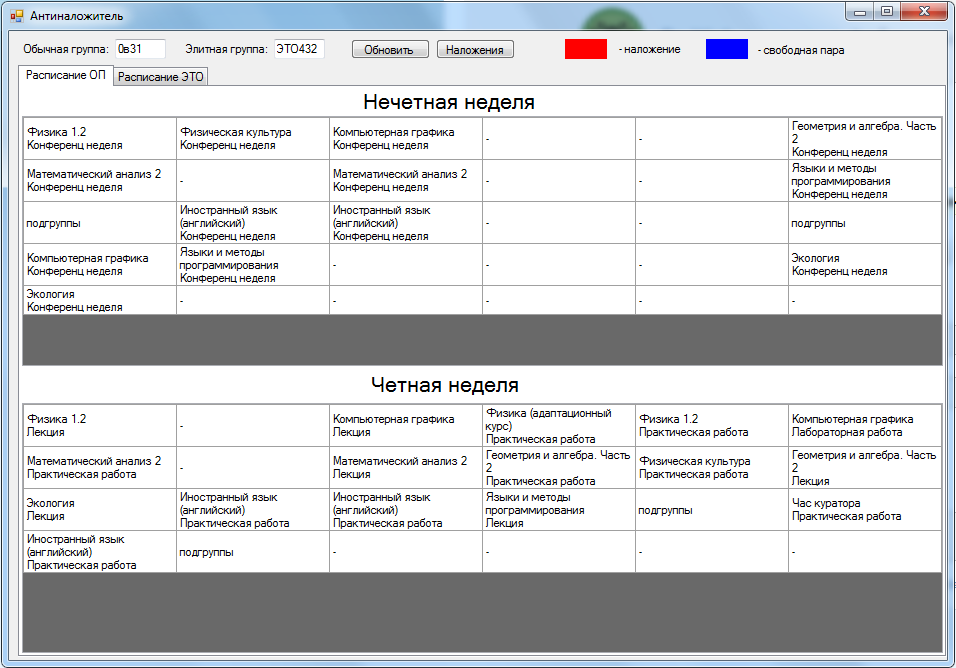Click Физическая культура Конференц неделя cell
The image size is (956, 668).
point(252,138)
